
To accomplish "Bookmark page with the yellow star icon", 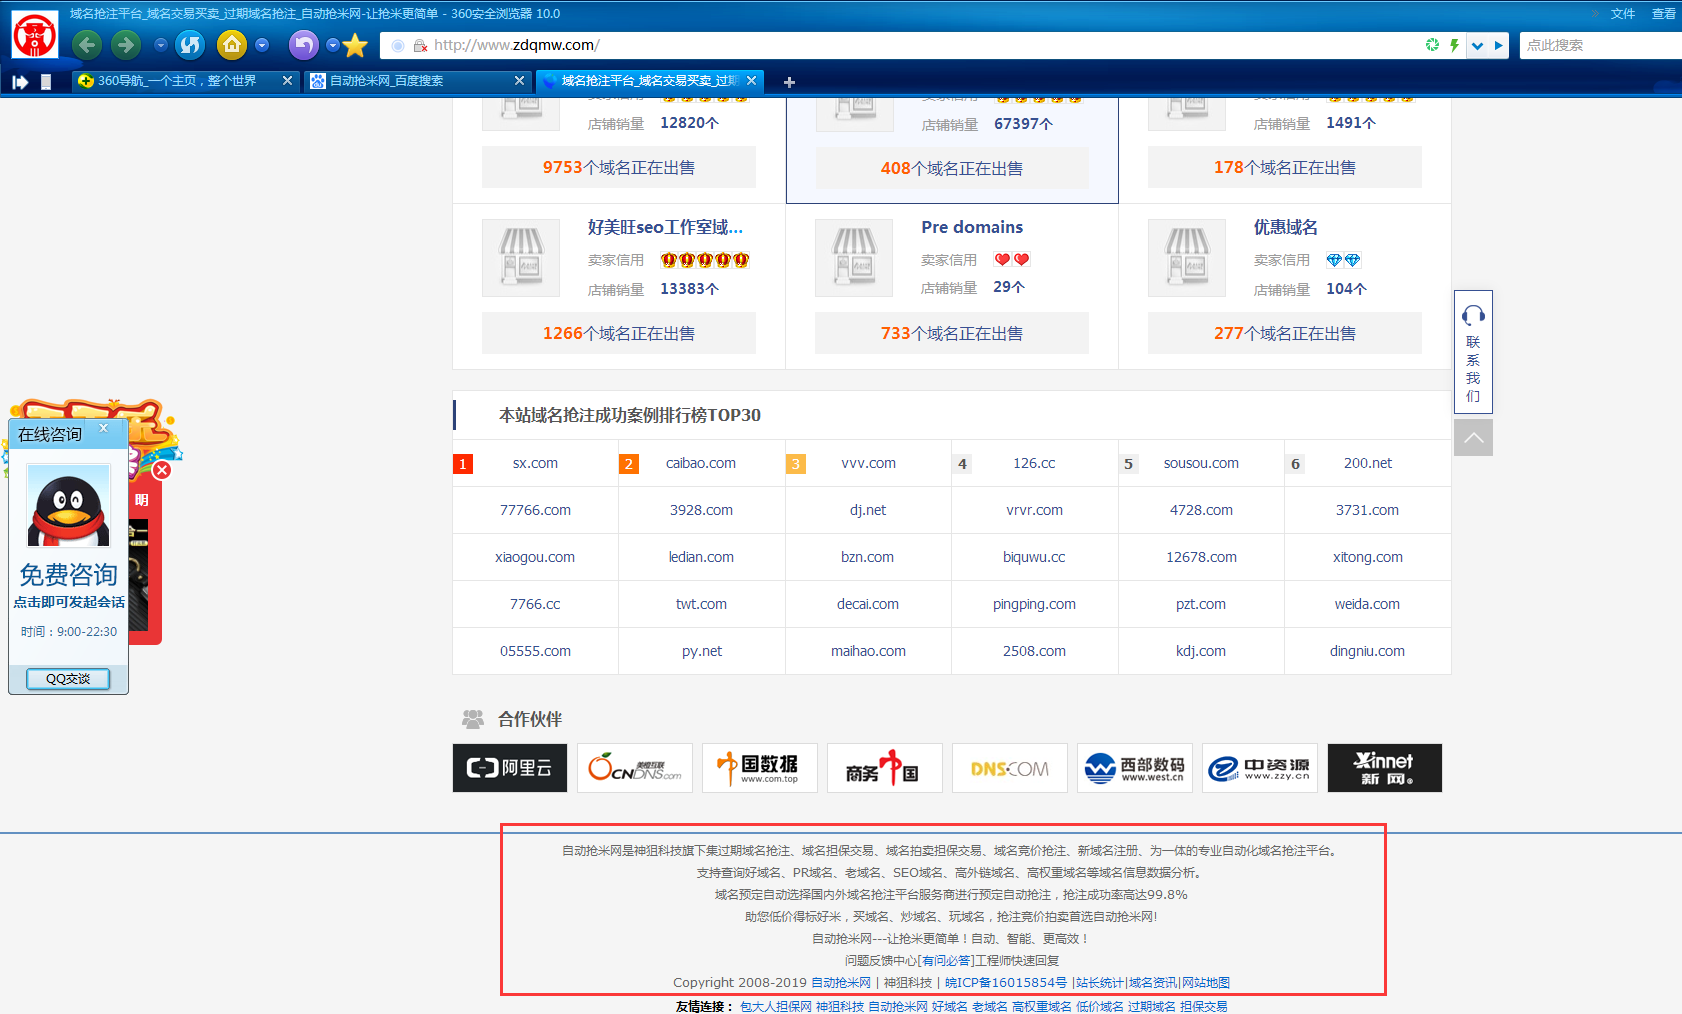I will tap(355, 46).
